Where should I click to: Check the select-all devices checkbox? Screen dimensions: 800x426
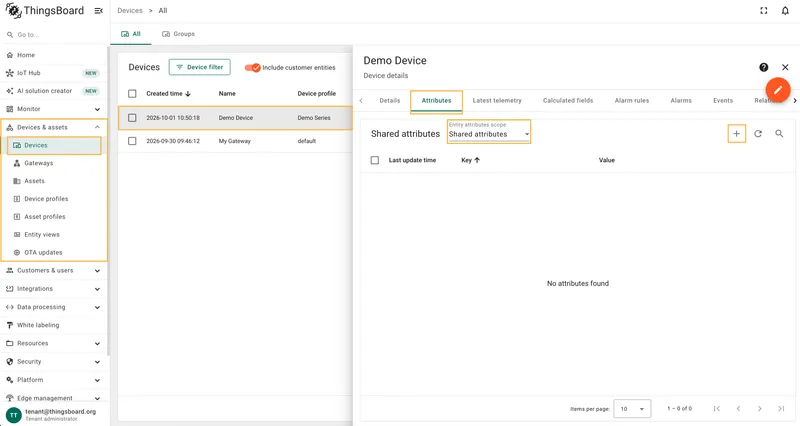(x=132, y=94)
